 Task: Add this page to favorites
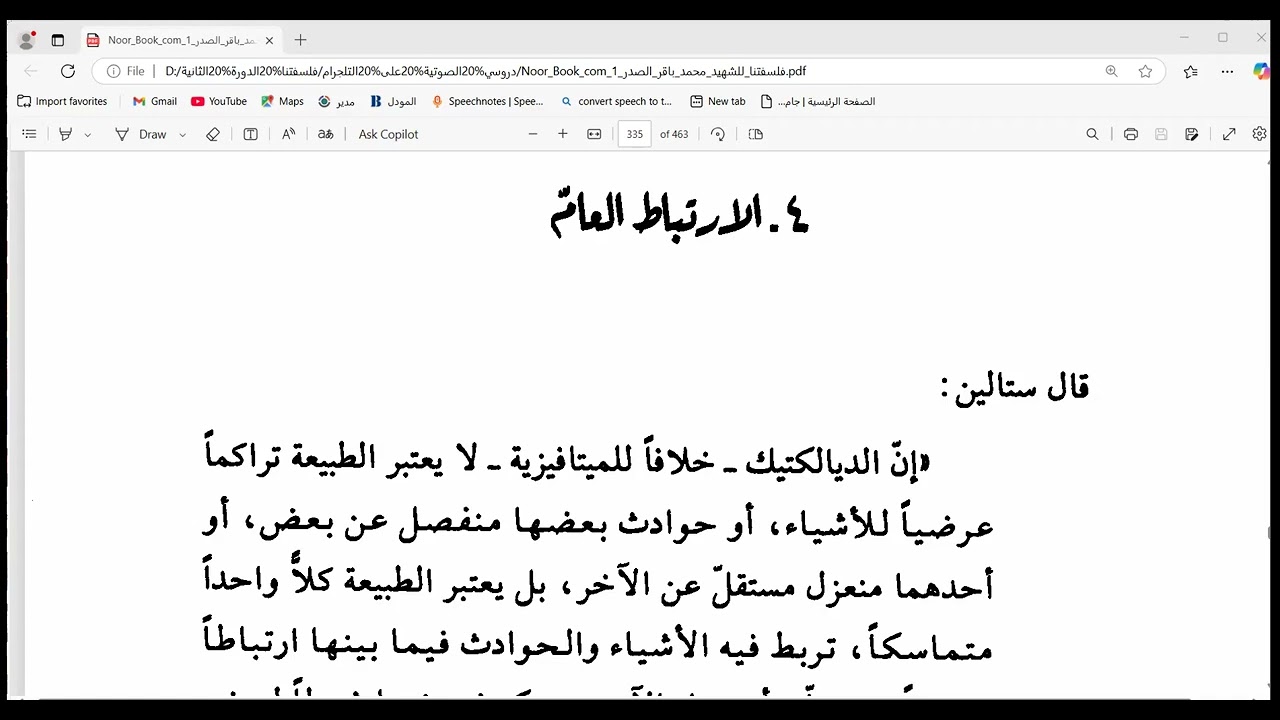point(1145,71)
